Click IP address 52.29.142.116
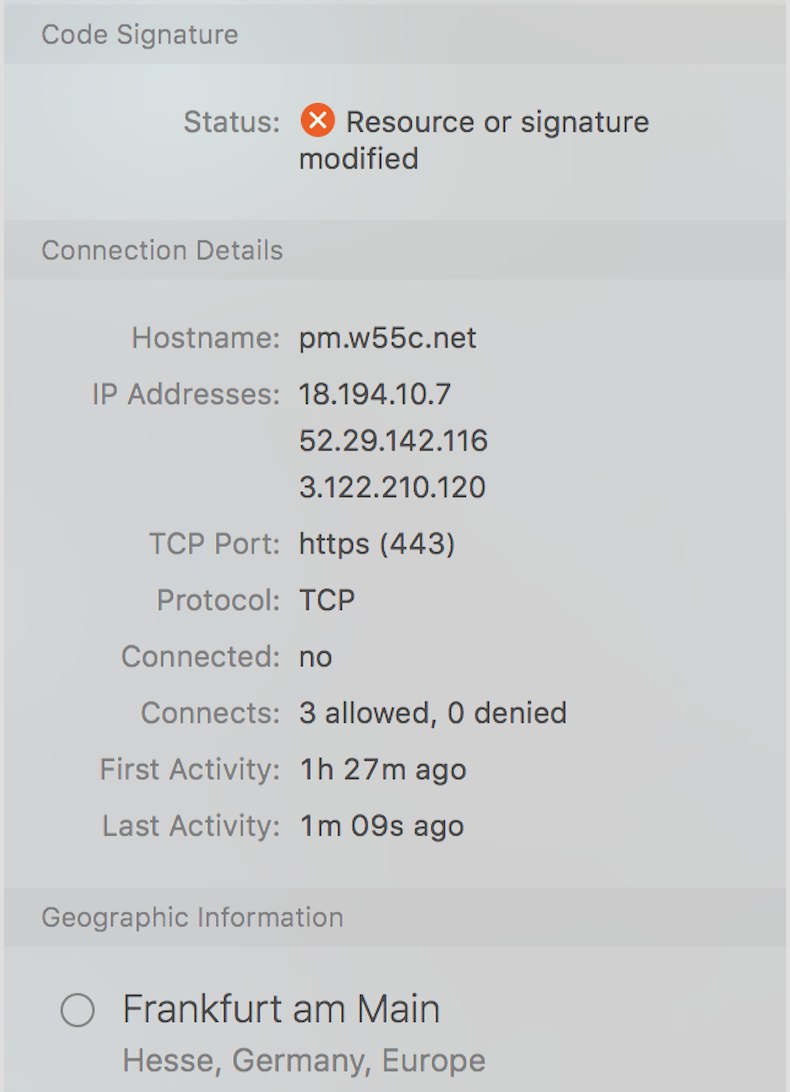The image size is (790, 1092). coord(393,441)
